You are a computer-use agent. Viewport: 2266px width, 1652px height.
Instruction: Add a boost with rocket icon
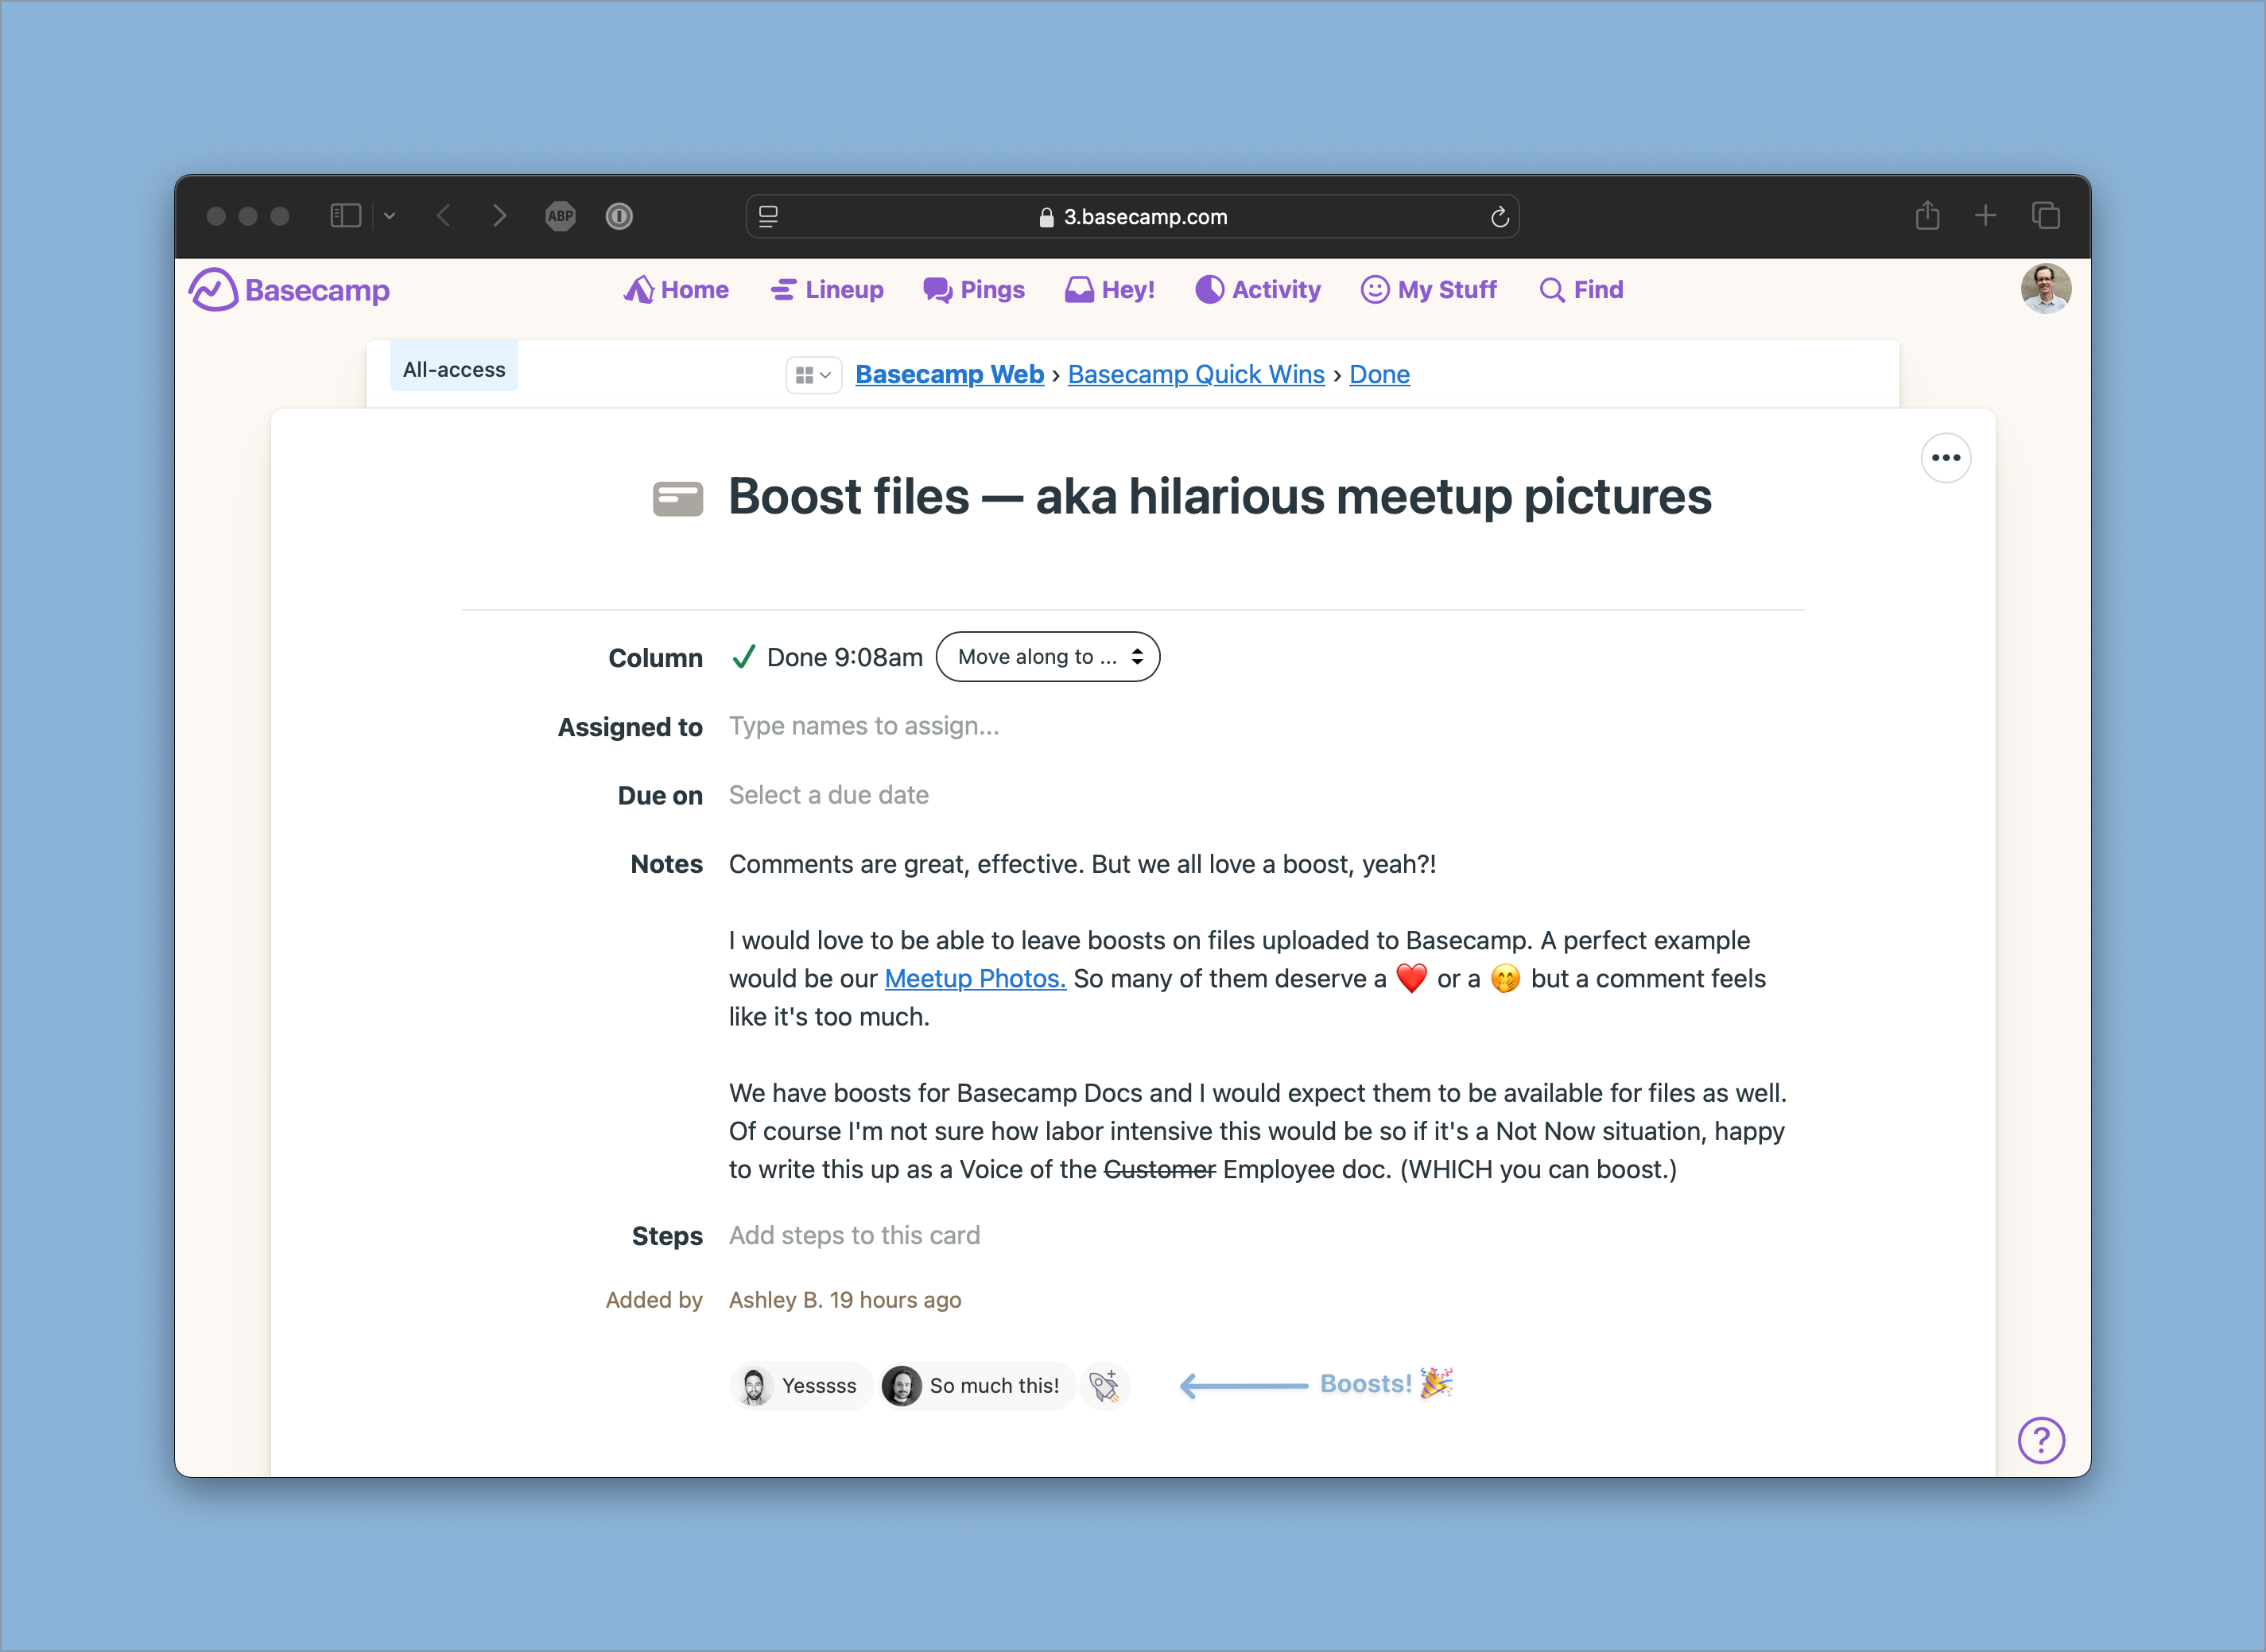(1105, 1386)
